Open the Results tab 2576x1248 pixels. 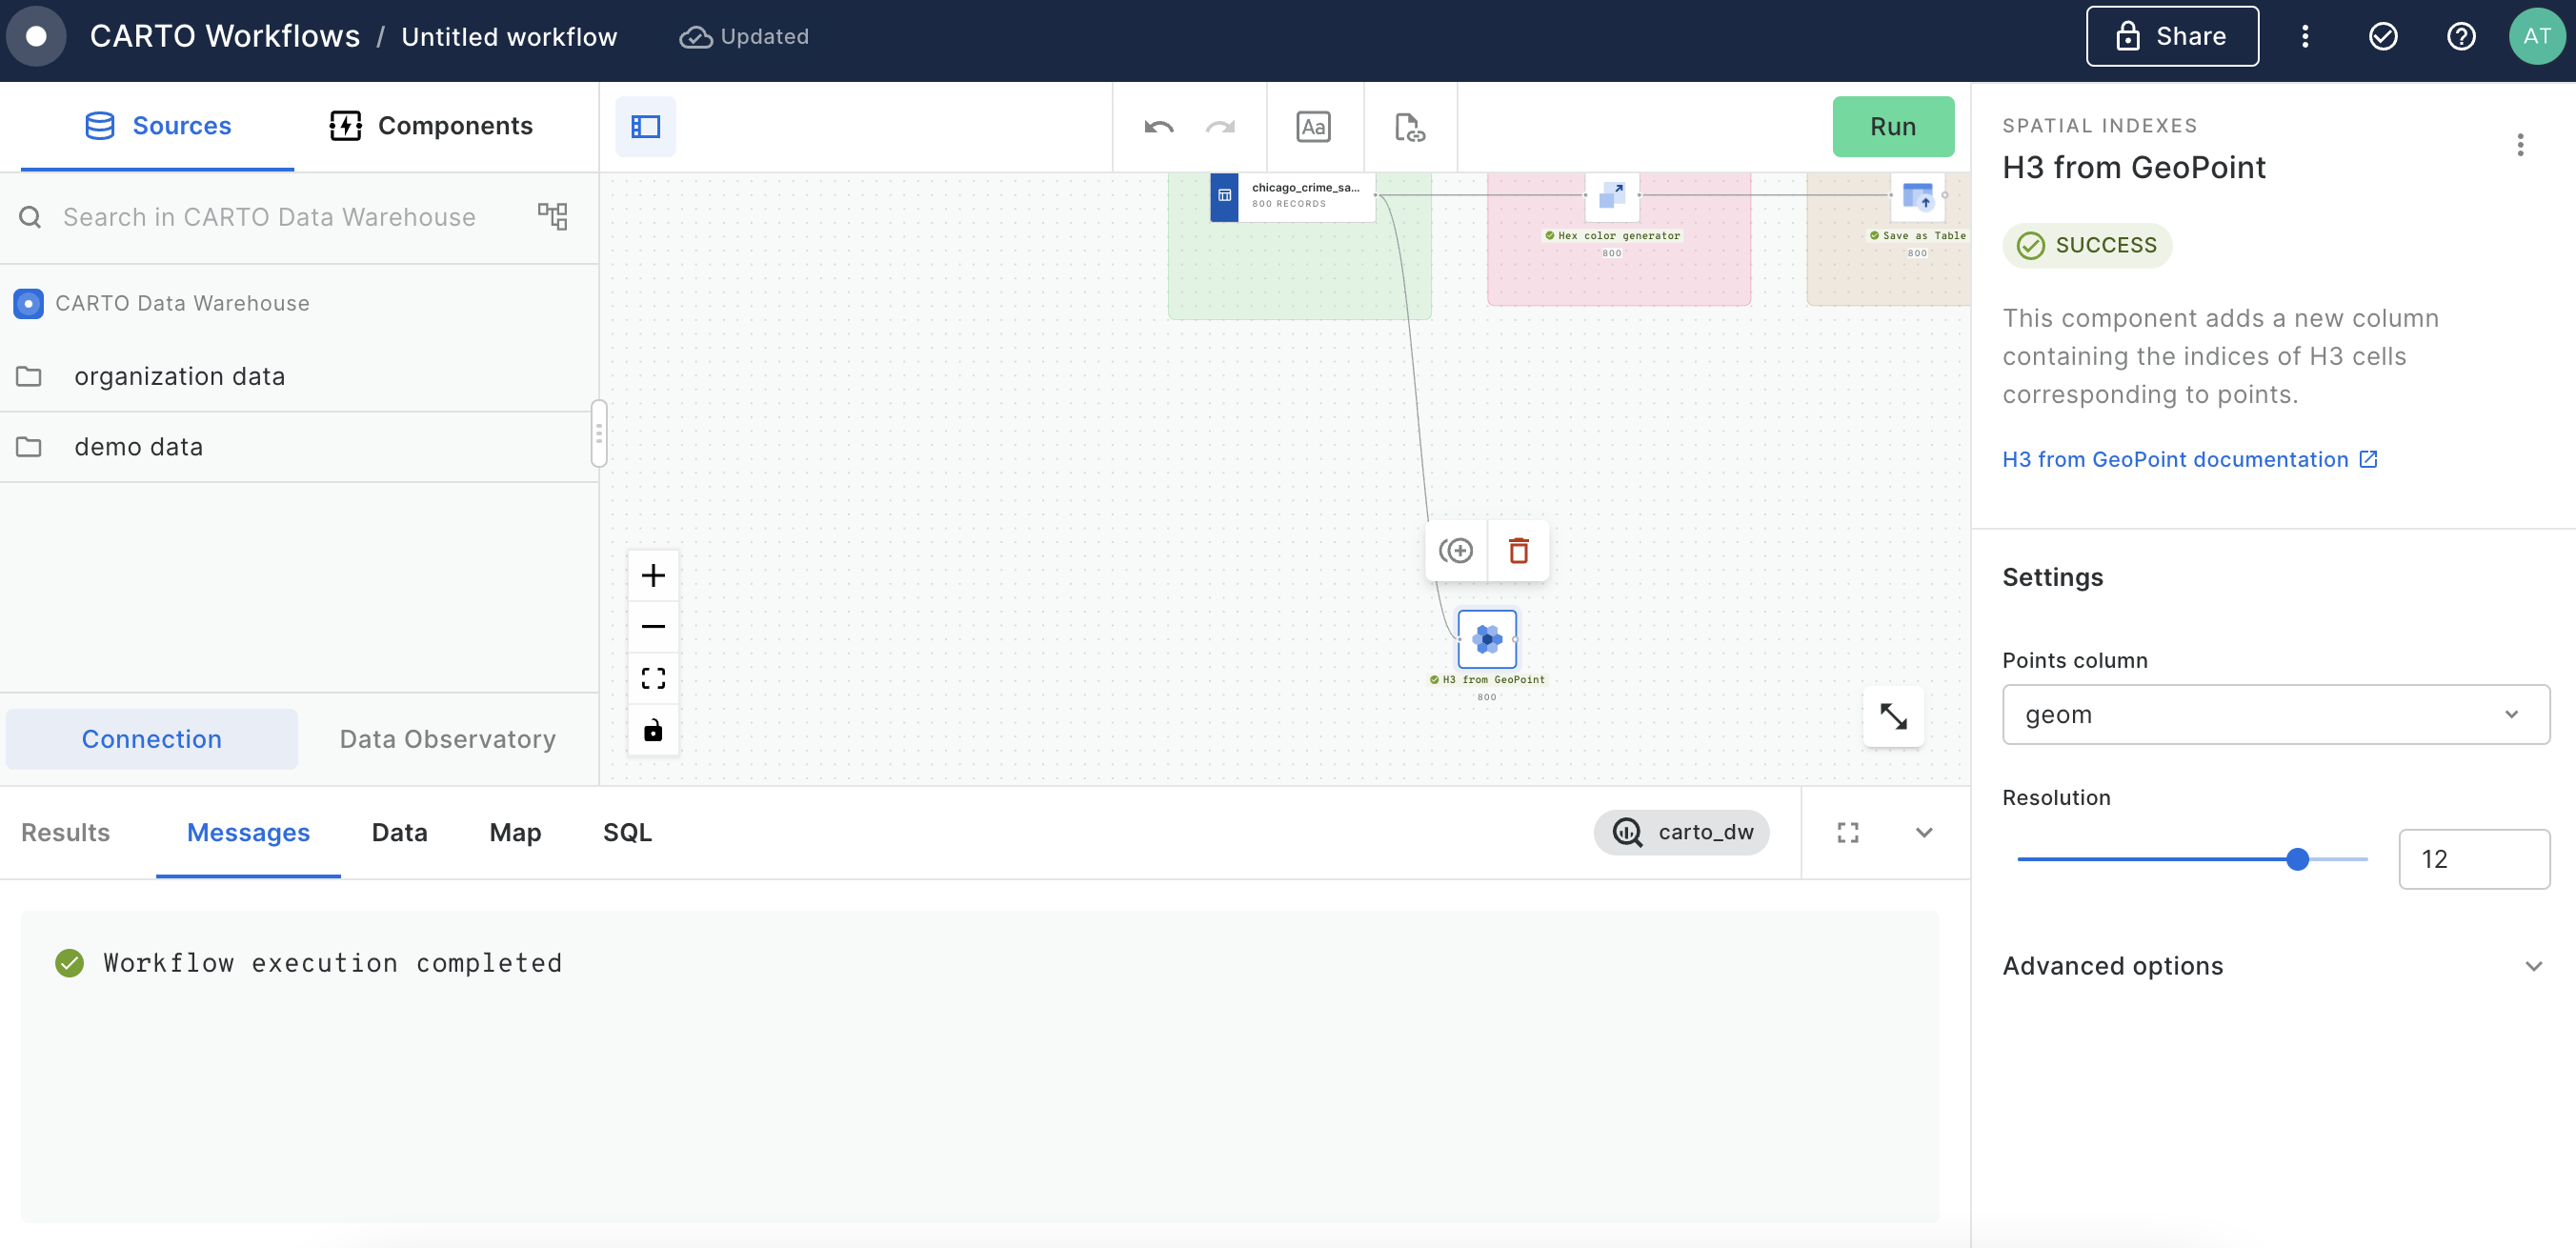point(65,832)
